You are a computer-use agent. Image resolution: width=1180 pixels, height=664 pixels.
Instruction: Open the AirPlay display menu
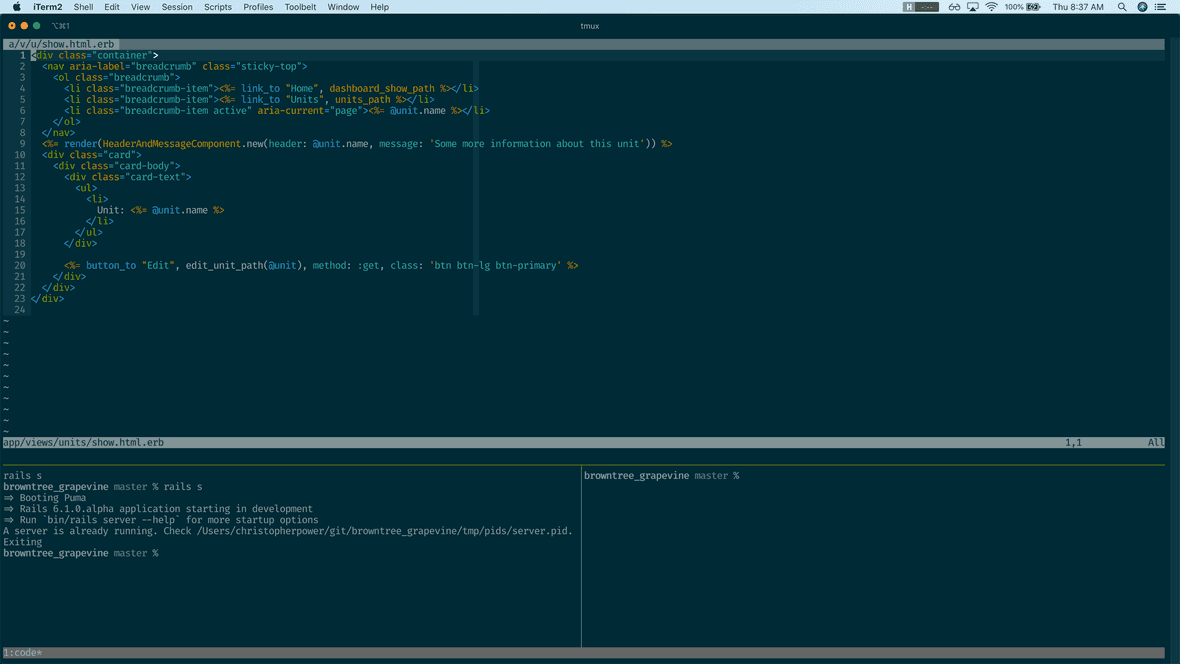pos(973,7)
